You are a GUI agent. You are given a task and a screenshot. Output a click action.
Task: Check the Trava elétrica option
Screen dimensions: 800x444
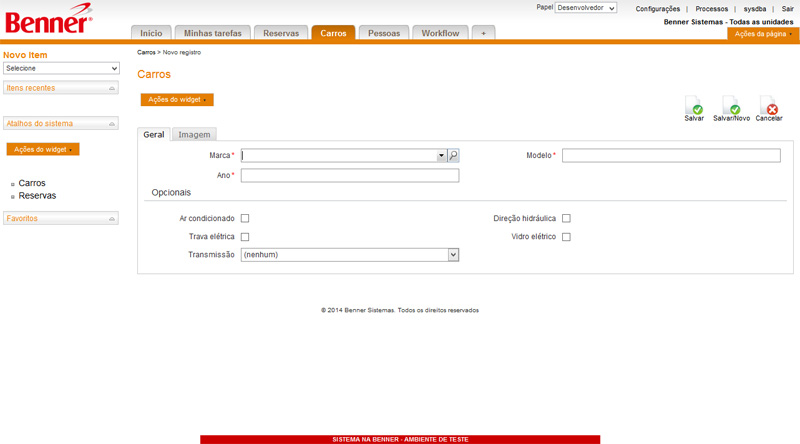click(245, 237)
